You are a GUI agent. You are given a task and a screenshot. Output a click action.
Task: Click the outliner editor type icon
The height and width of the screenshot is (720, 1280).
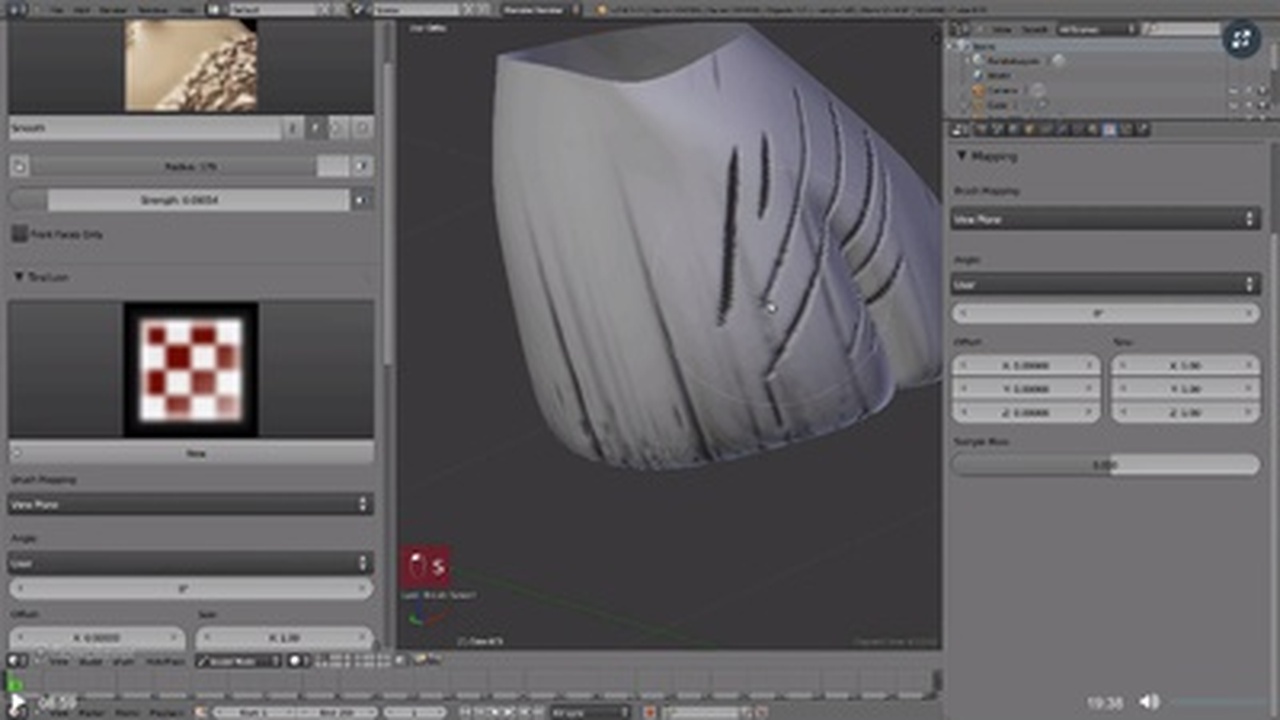point(960,29)
